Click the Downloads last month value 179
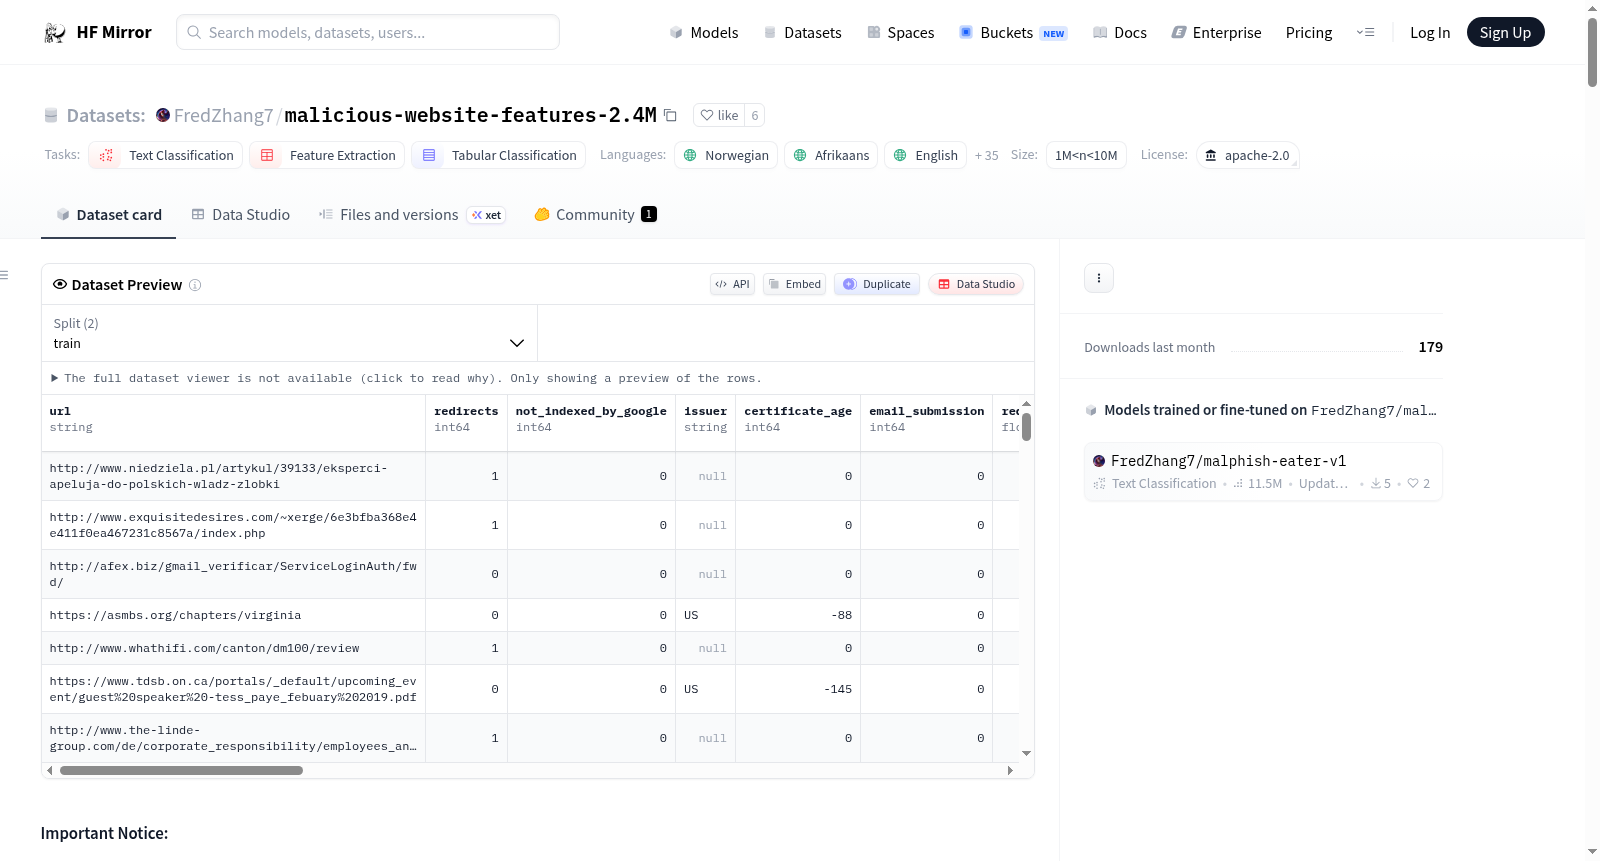The height and width of the screenshot is (861, 1600). (1430, 347)
